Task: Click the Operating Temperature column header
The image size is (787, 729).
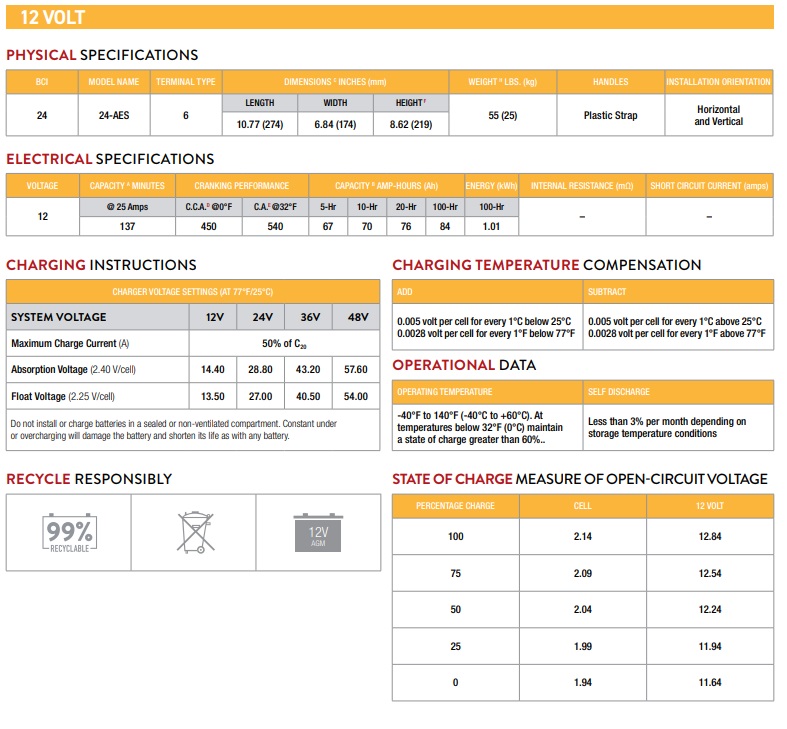Action: [443, 392]
